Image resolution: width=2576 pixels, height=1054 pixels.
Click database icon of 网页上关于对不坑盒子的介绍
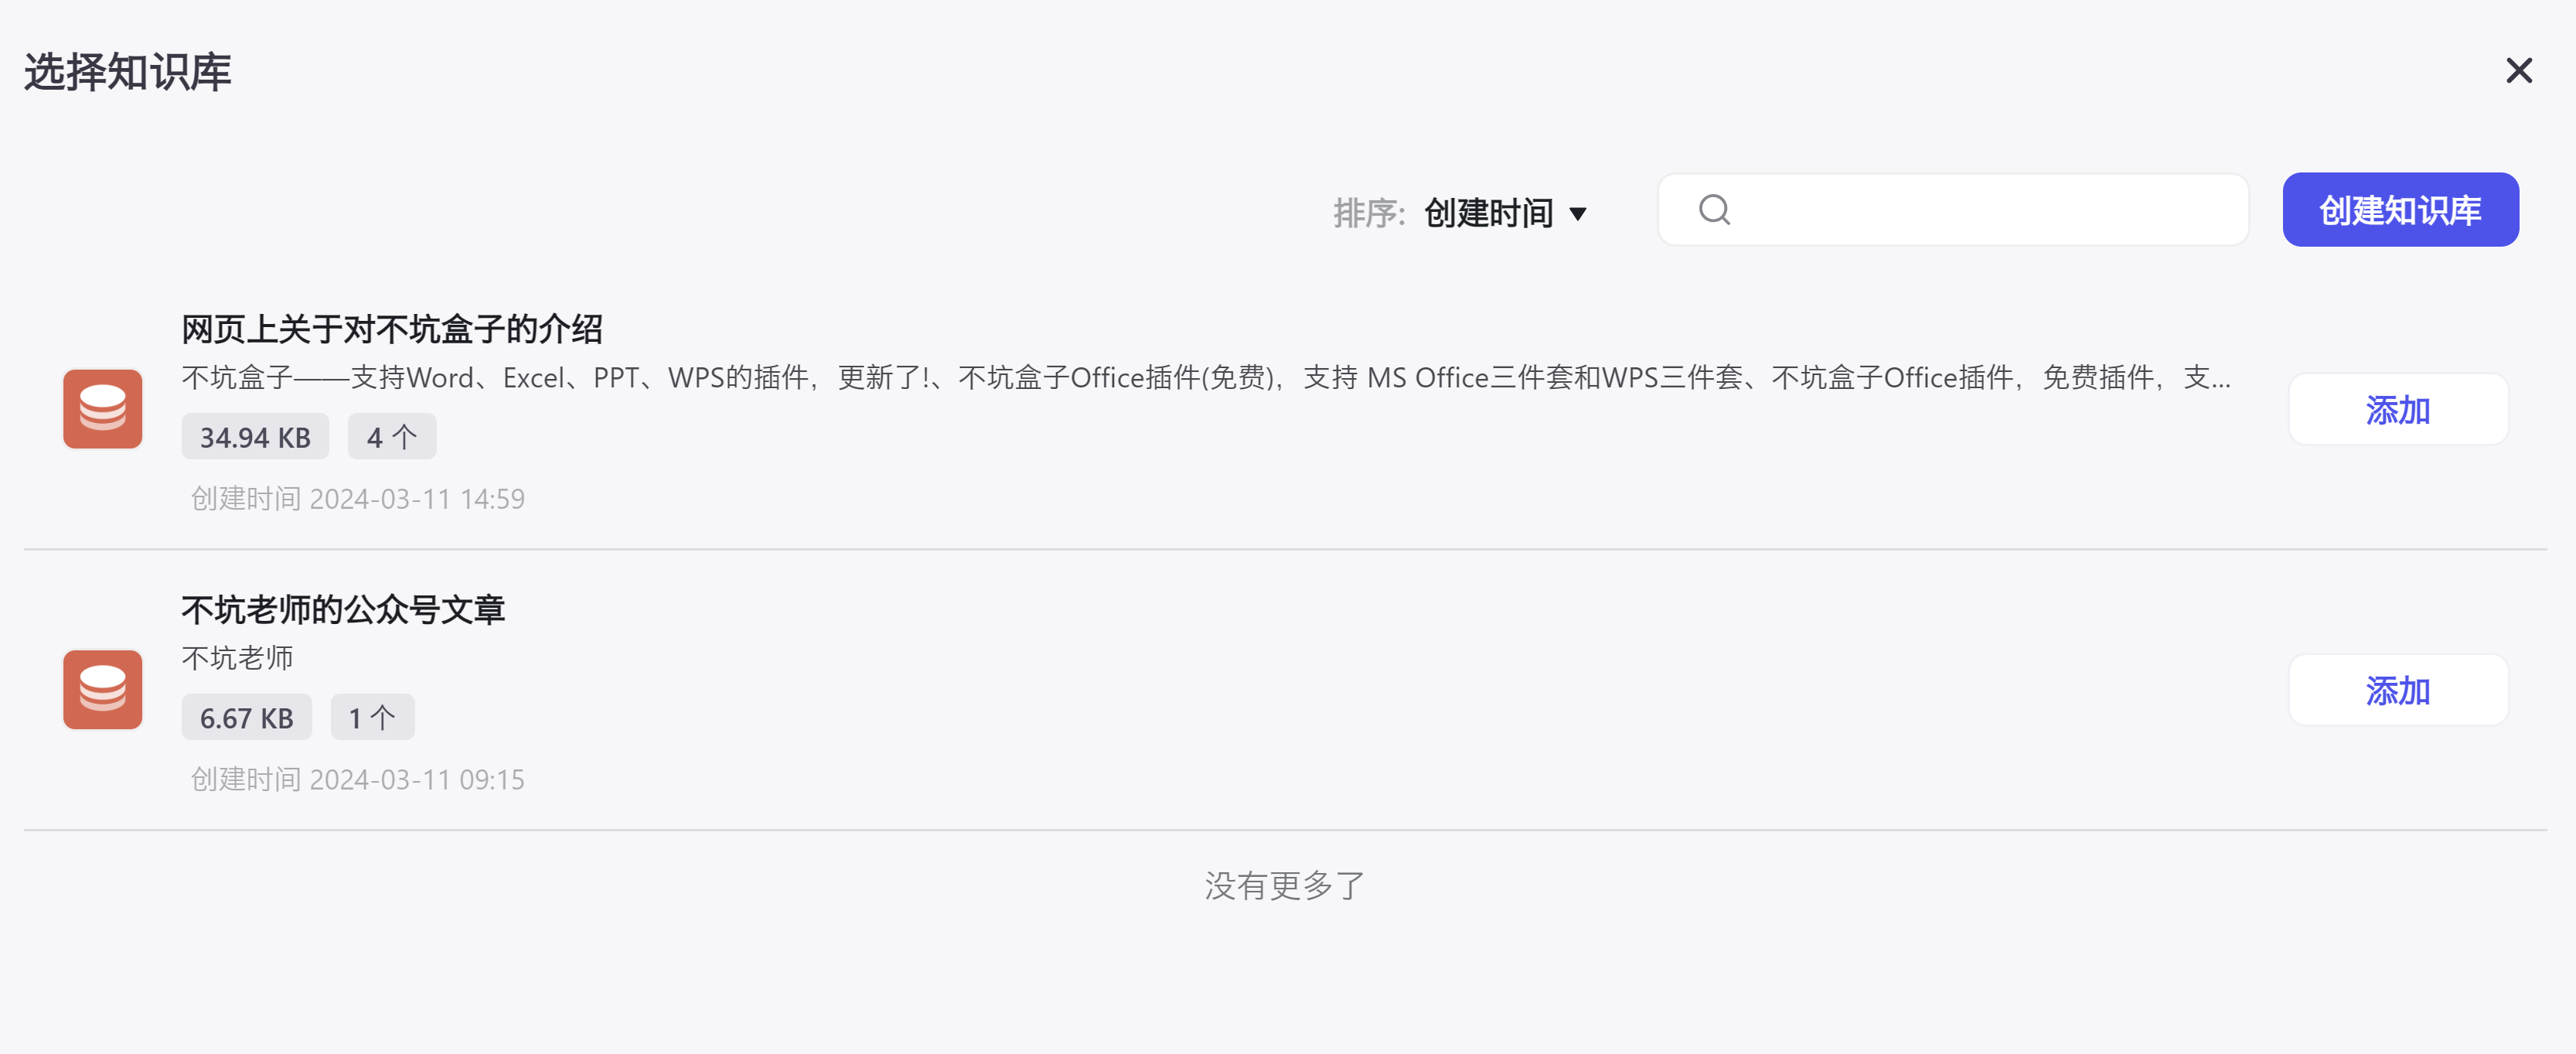[103, 409]
